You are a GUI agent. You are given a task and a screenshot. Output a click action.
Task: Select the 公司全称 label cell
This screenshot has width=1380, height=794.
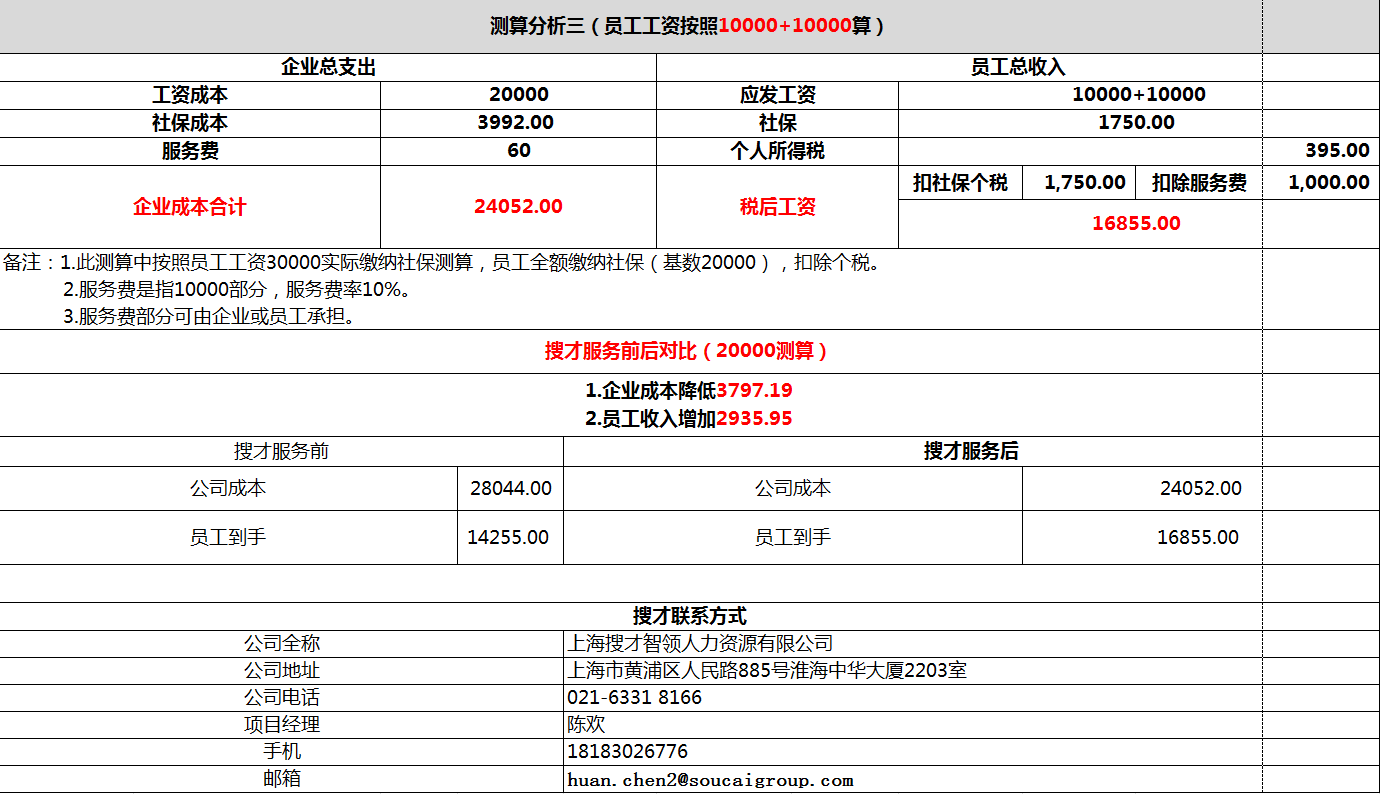282,644
